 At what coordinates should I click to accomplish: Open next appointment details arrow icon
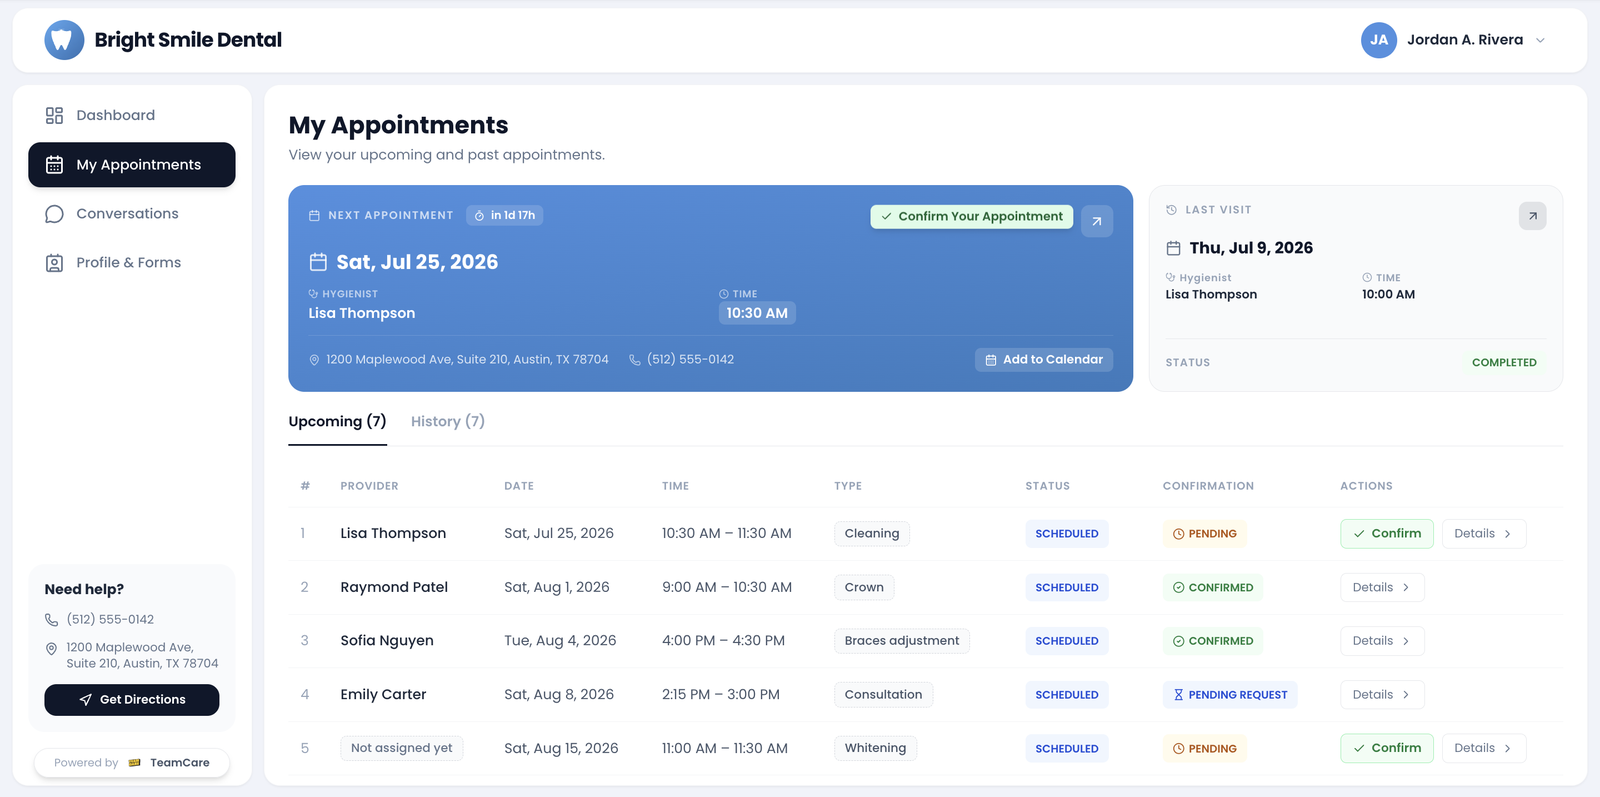click(1097, 221)
